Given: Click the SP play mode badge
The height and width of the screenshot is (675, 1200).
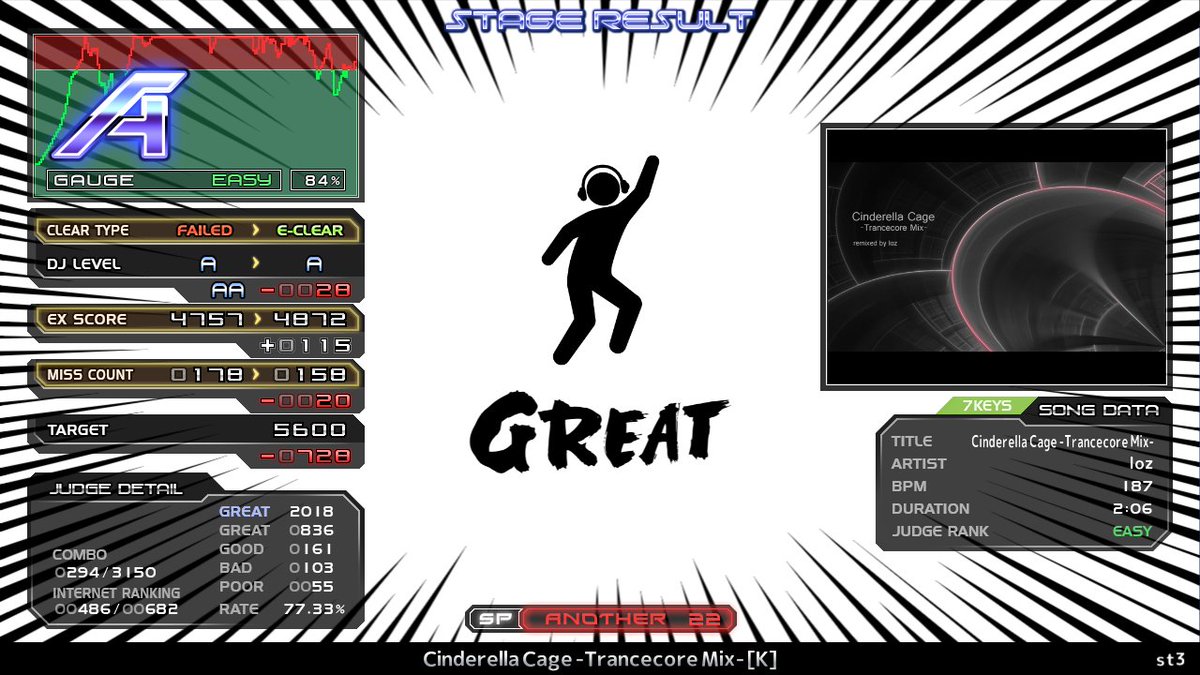Looking at the screenshot, I should [x=493, y=619].
